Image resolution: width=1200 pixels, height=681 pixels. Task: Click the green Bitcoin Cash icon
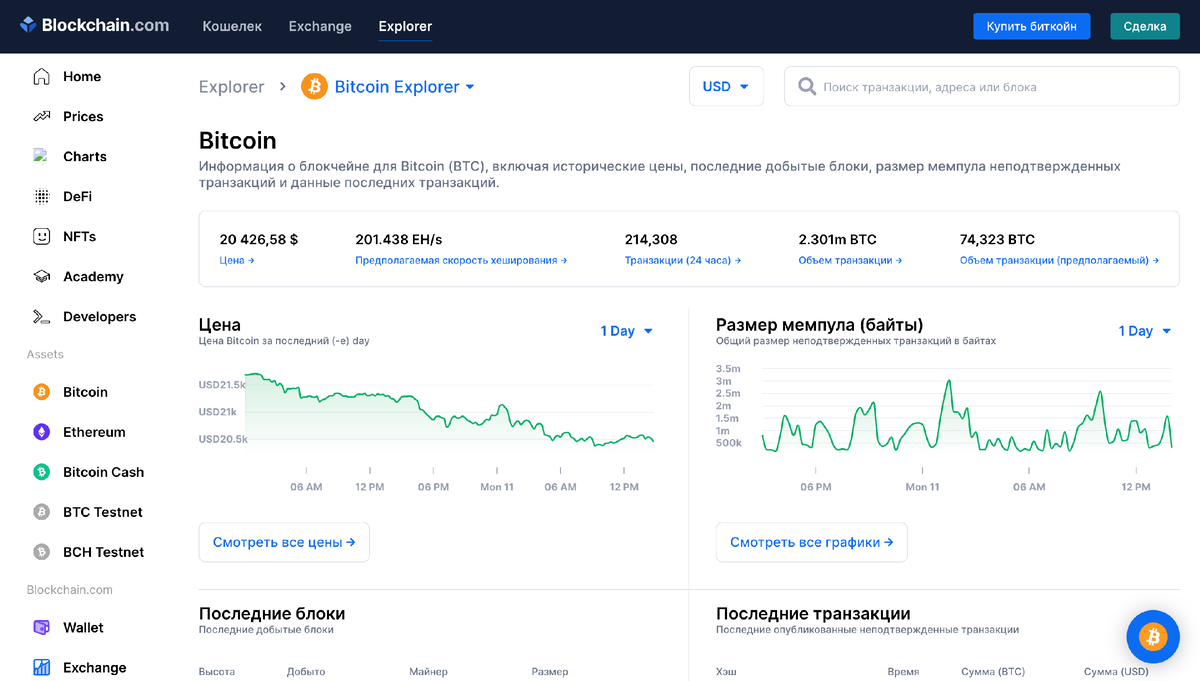41,472
